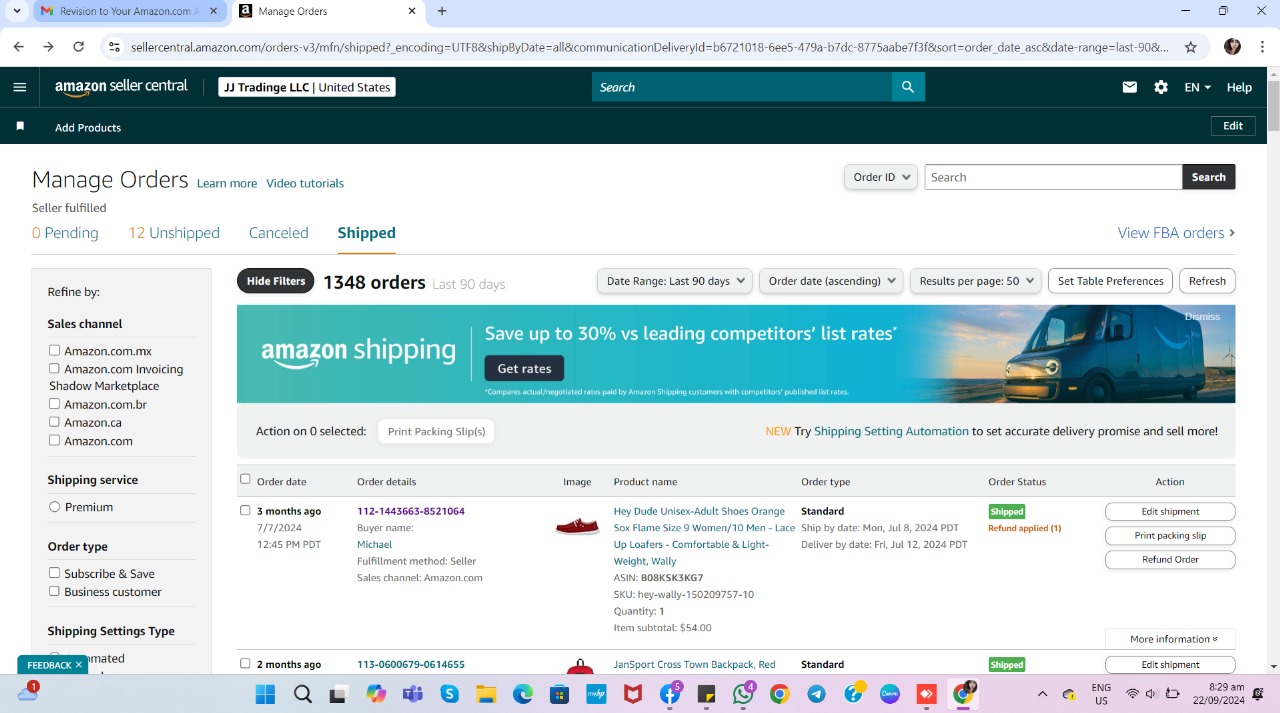Go back with the browser back arrow

pos(18,47)
